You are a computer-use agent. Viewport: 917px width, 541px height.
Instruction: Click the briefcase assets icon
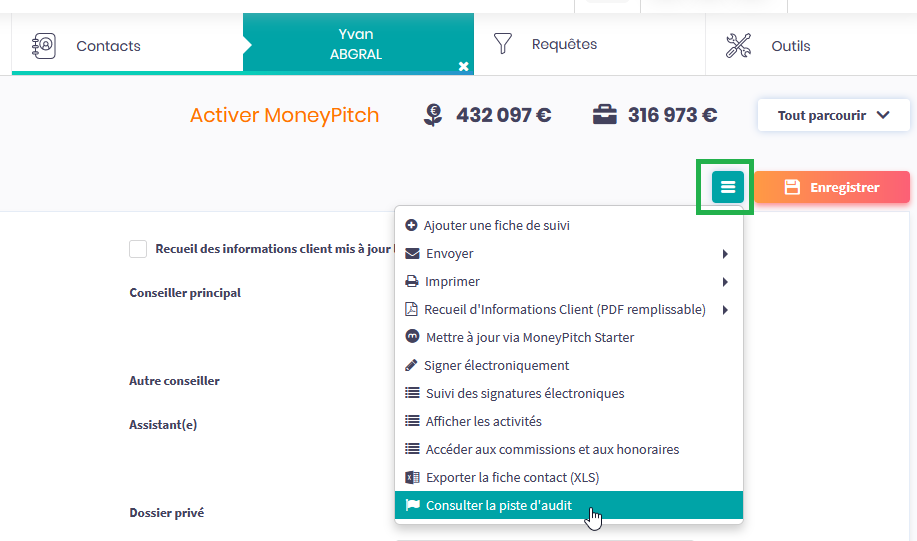[604, 115]
